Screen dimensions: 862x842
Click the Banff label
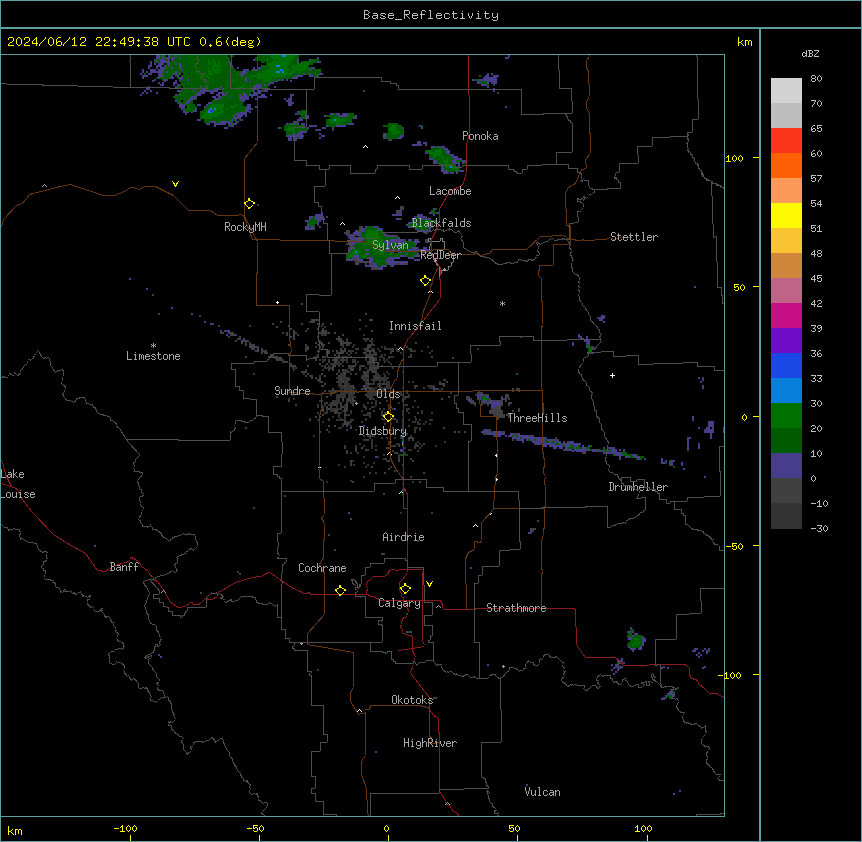124,567
